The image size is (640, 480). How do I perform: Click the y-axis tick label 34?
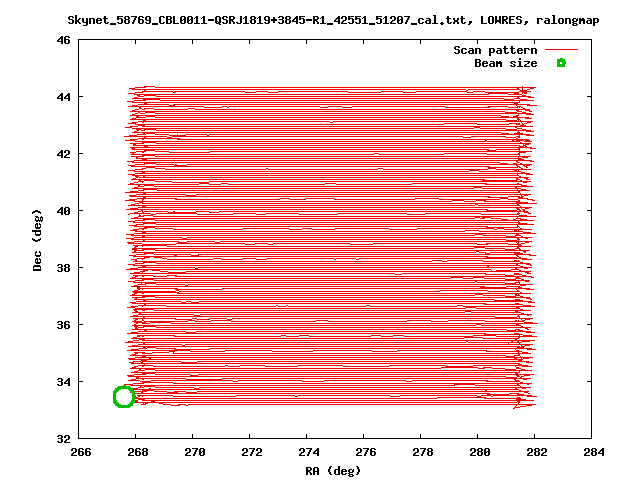[63, 382]
